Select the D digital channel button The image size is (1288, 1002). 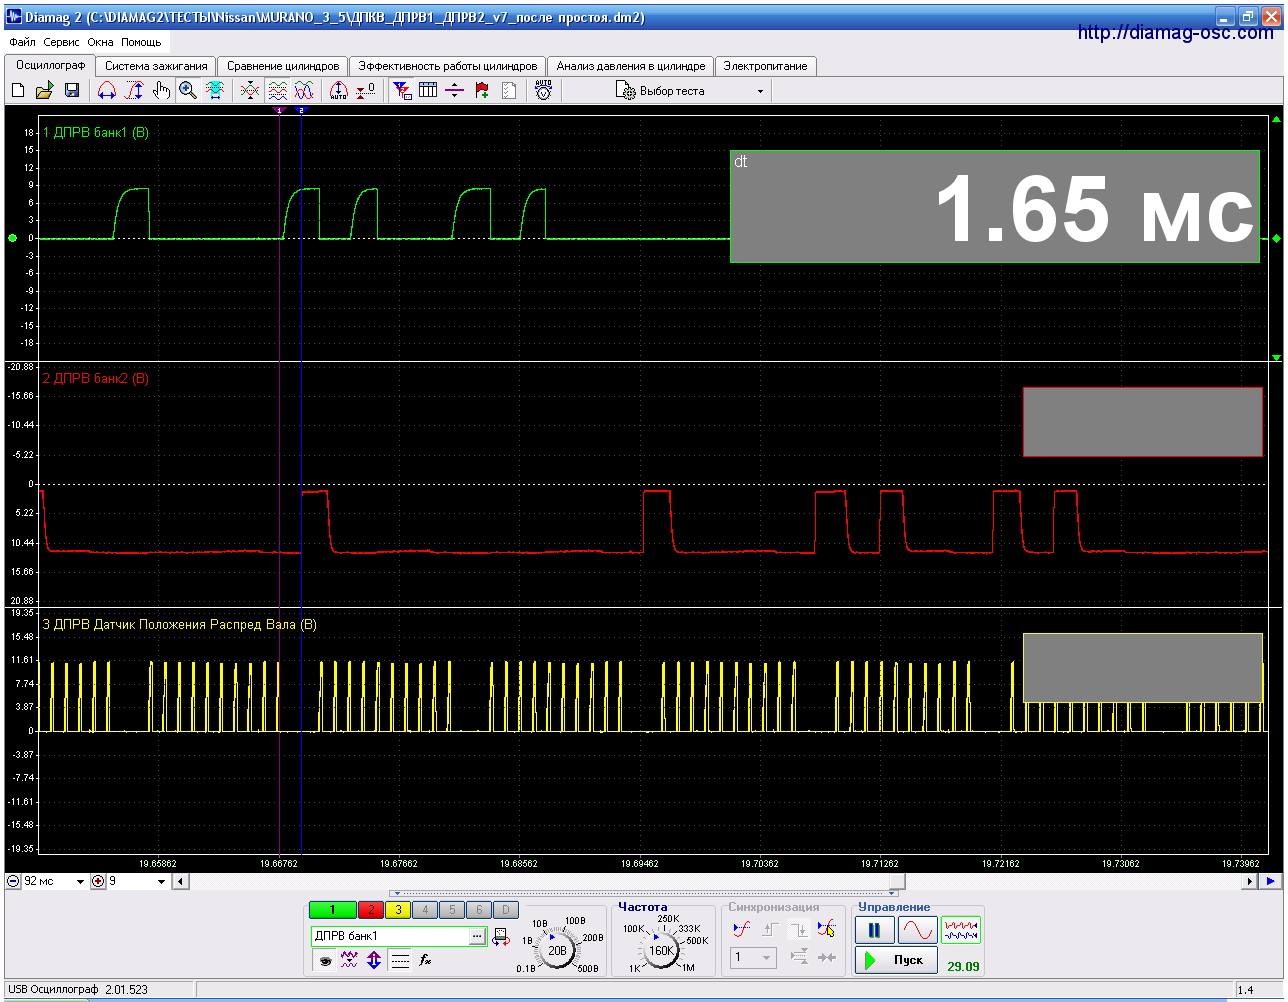click(x=506, y=910)
